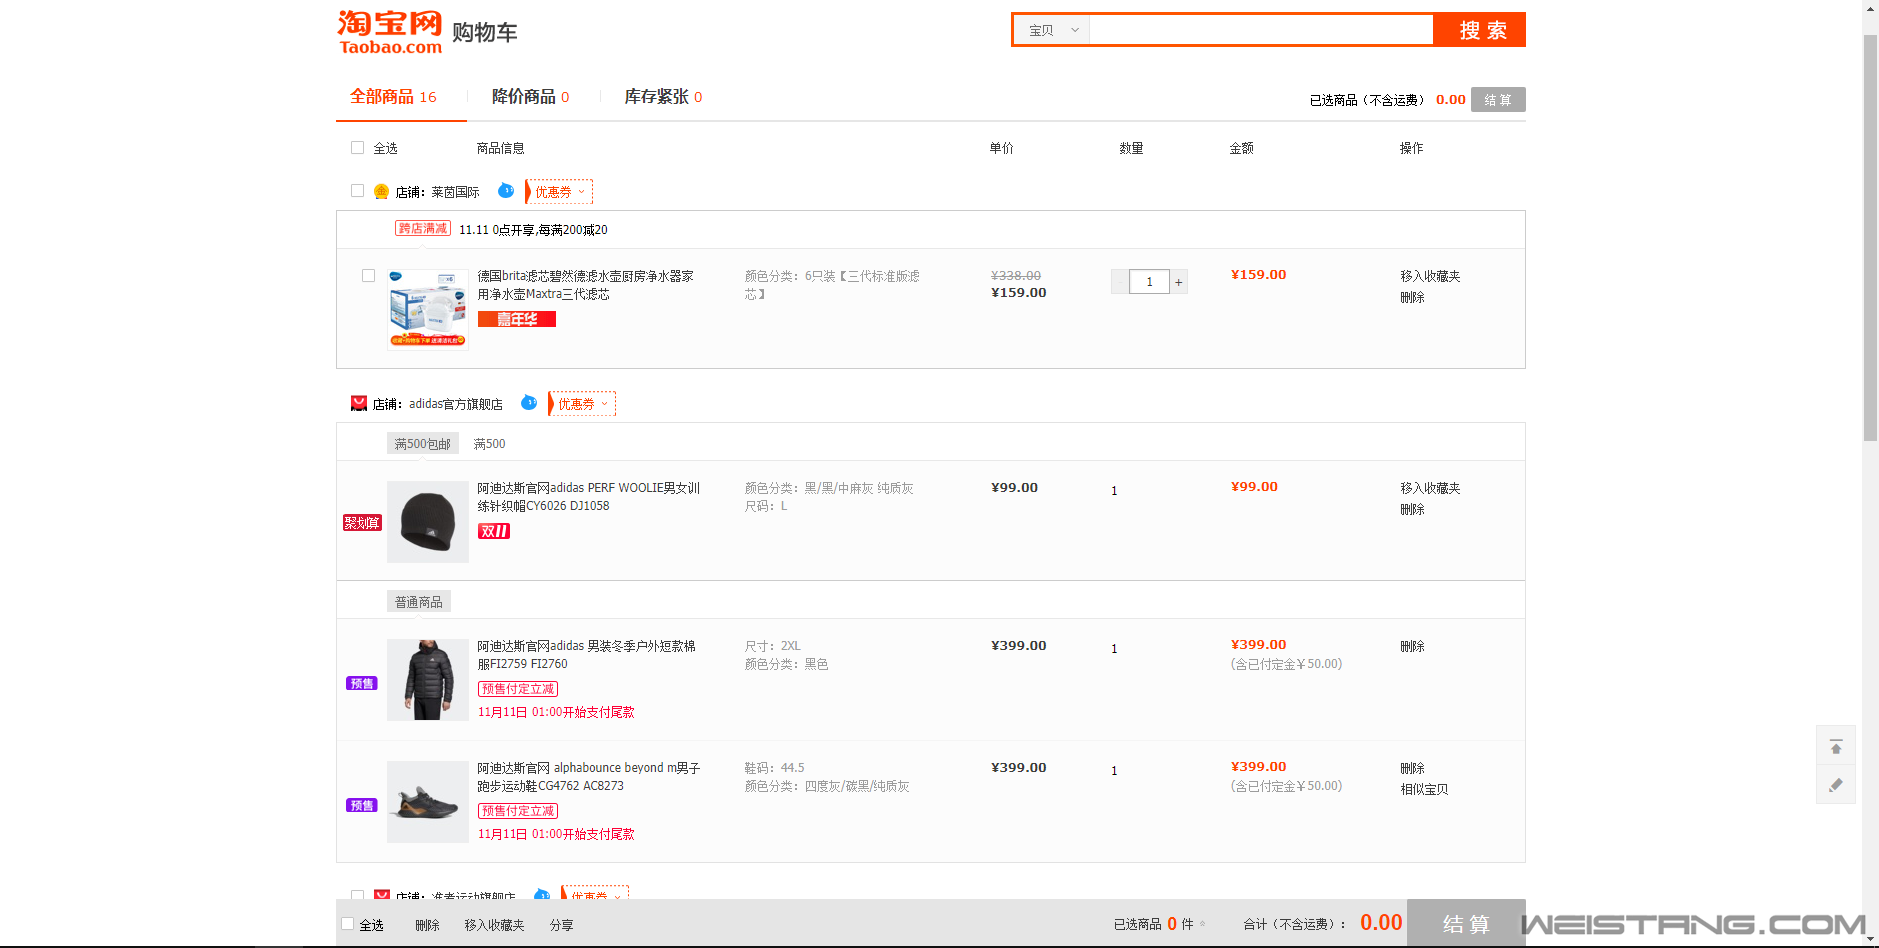The width and height of the screenshot is (1879, 948).
Task: Move adidas hat to favorites
Action: [1430, 488]
